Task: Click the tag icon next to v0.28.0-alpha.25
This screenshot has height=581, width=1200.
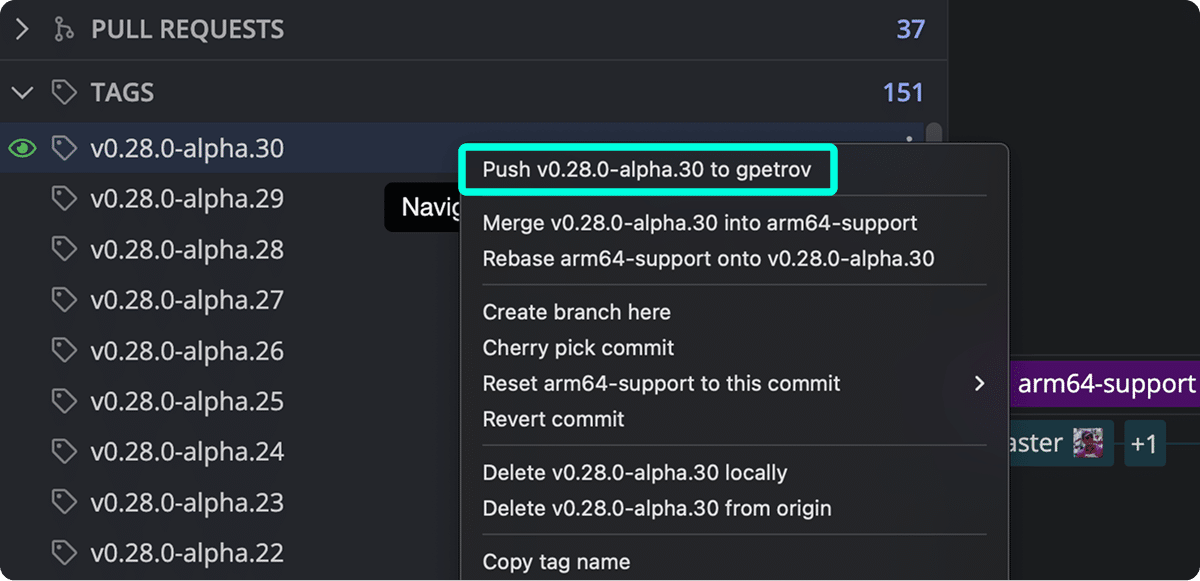Action: [63, 401]
